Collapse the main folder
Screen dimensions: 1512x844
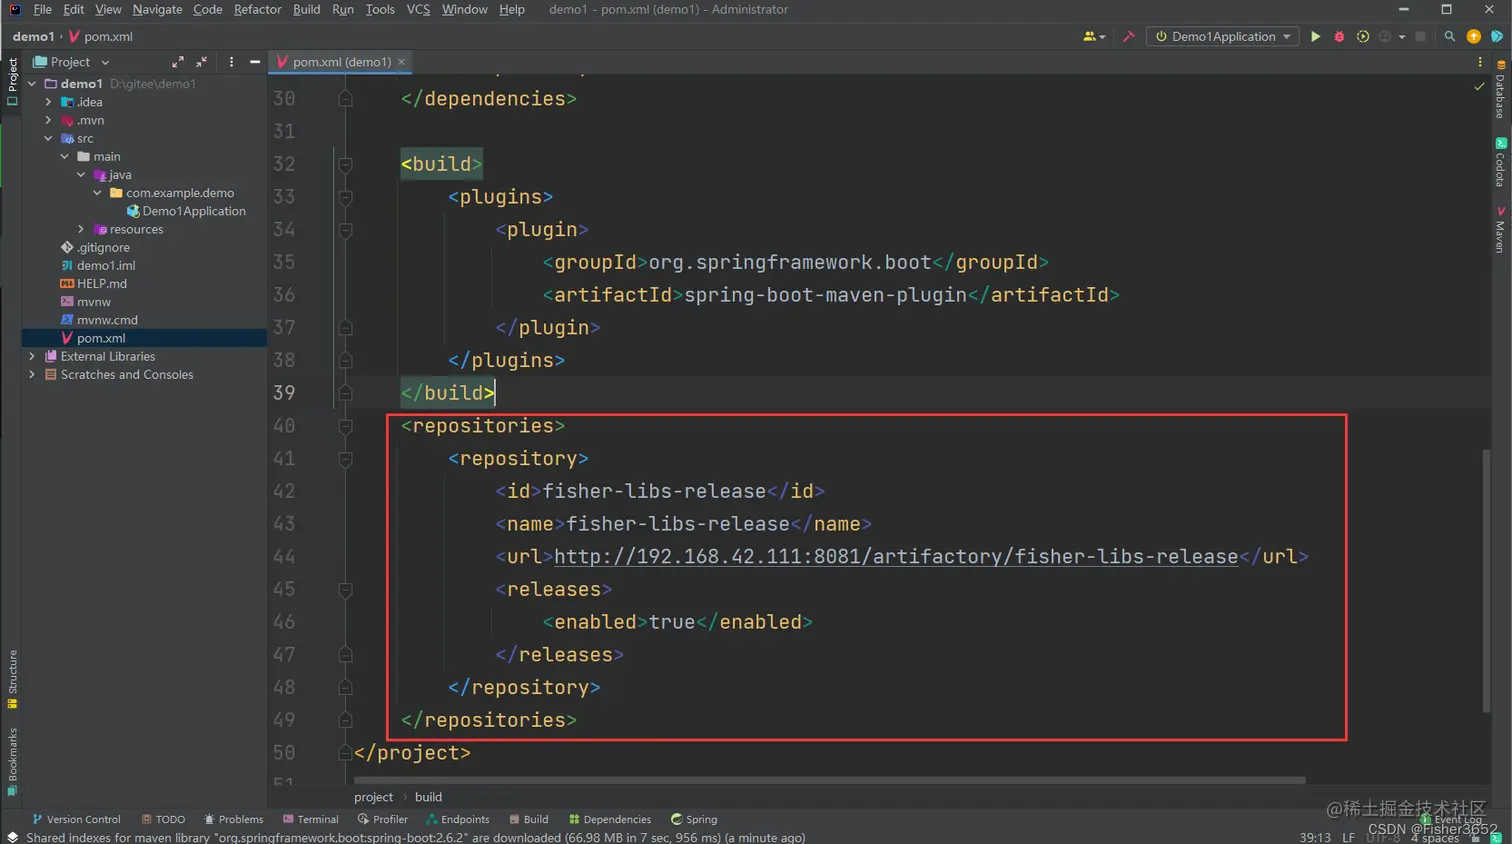(64, 156)
